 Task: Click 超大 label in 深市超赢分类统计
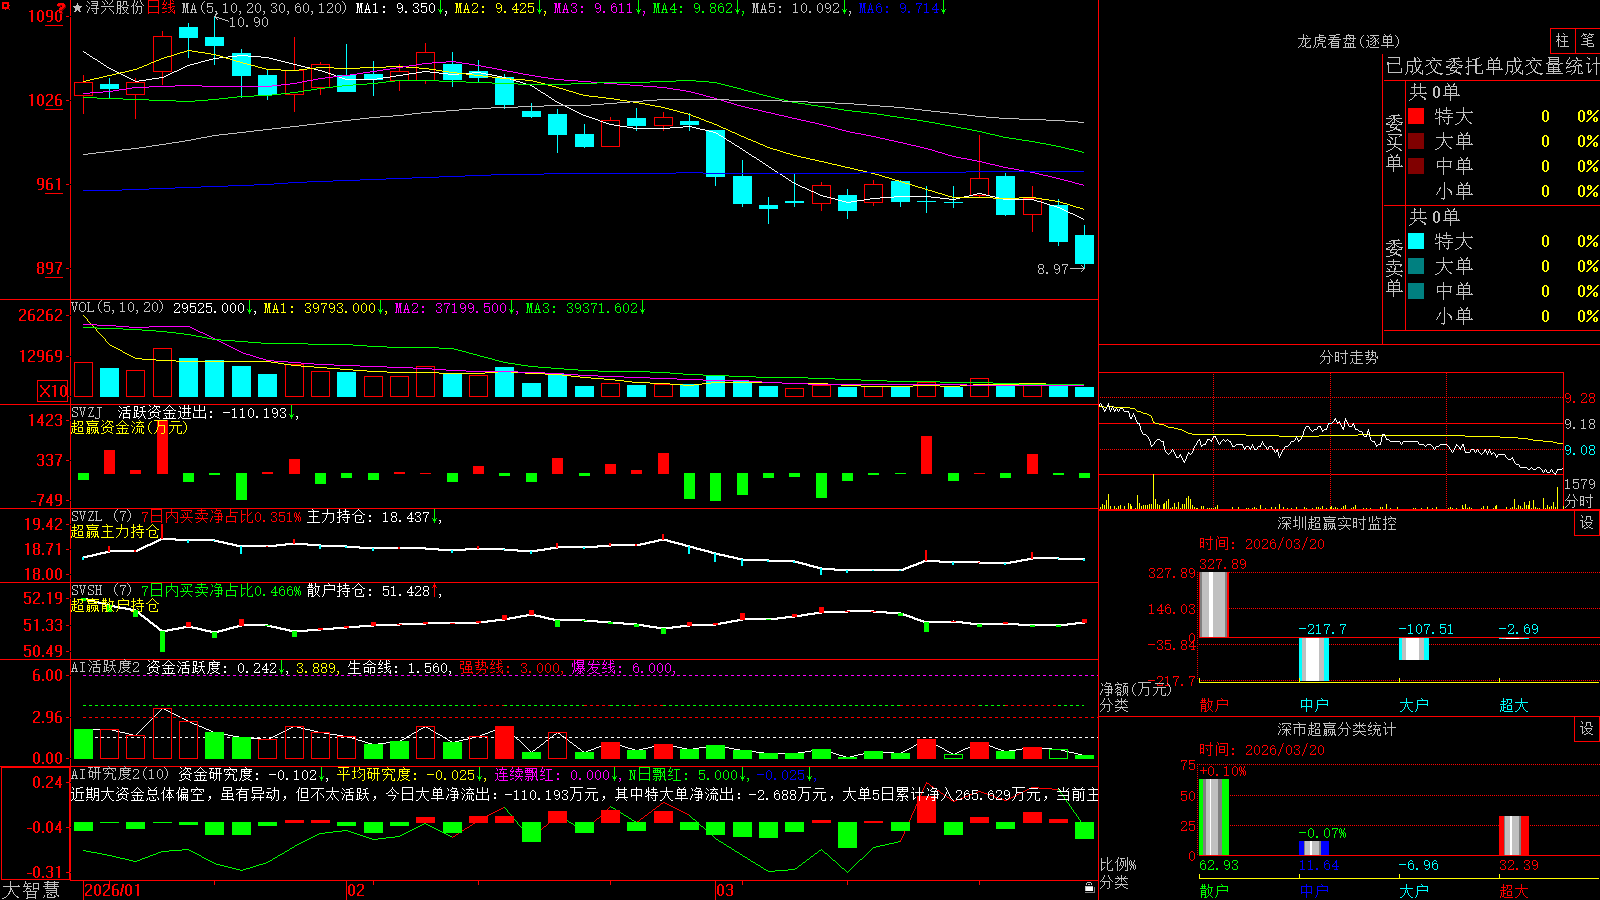[x=1513, y=890]
